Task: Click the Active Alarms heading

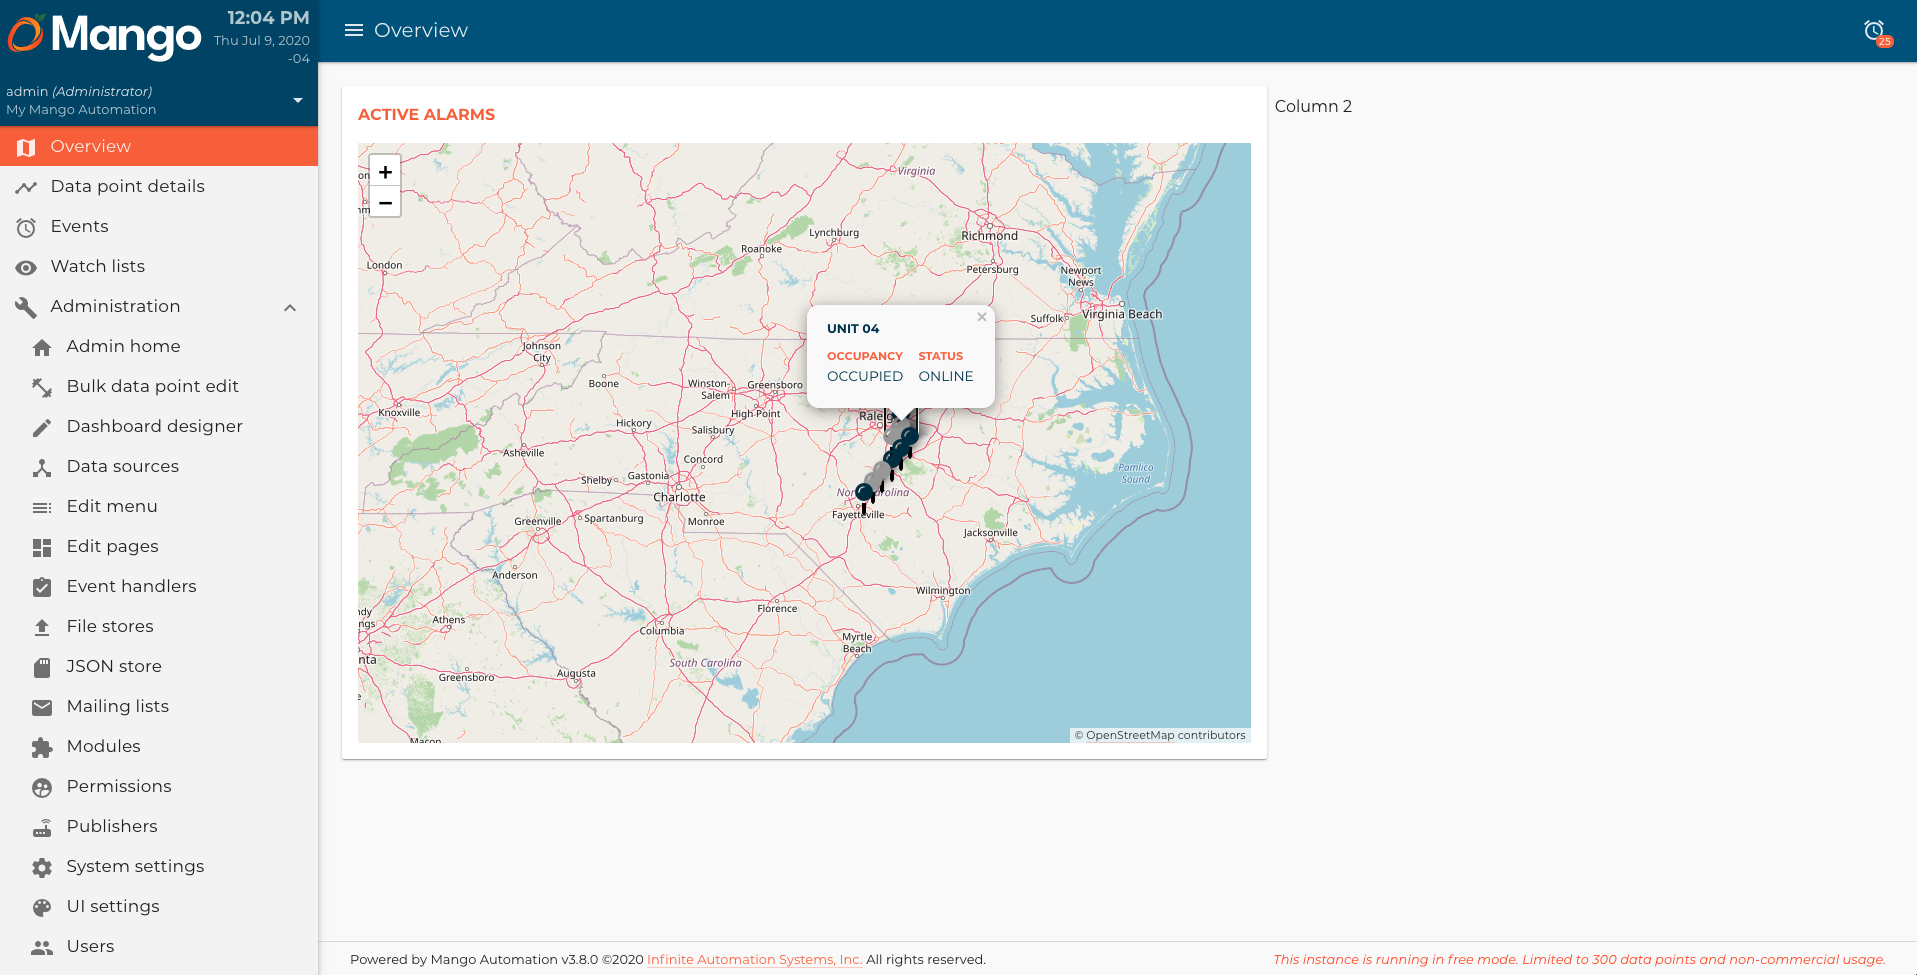Action: pos(426,114)
